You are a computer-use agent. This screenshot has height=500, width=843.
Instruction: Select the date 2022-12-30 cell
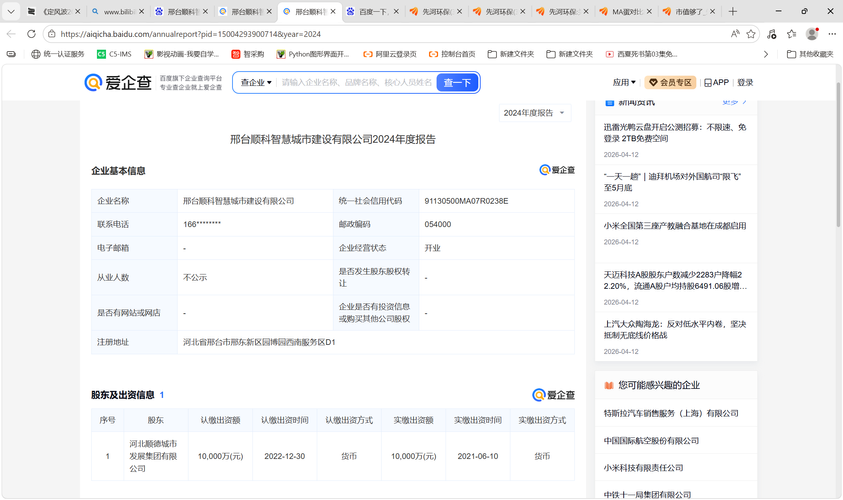click(x=284, y=456)
